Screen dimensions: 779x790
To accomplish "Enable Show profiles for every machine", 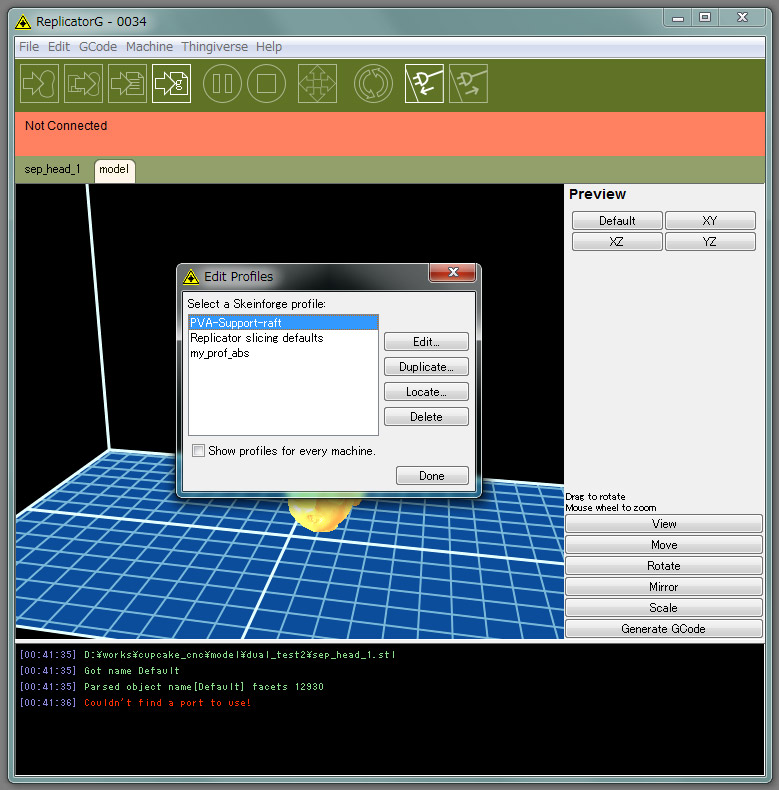I will (199, 450).
